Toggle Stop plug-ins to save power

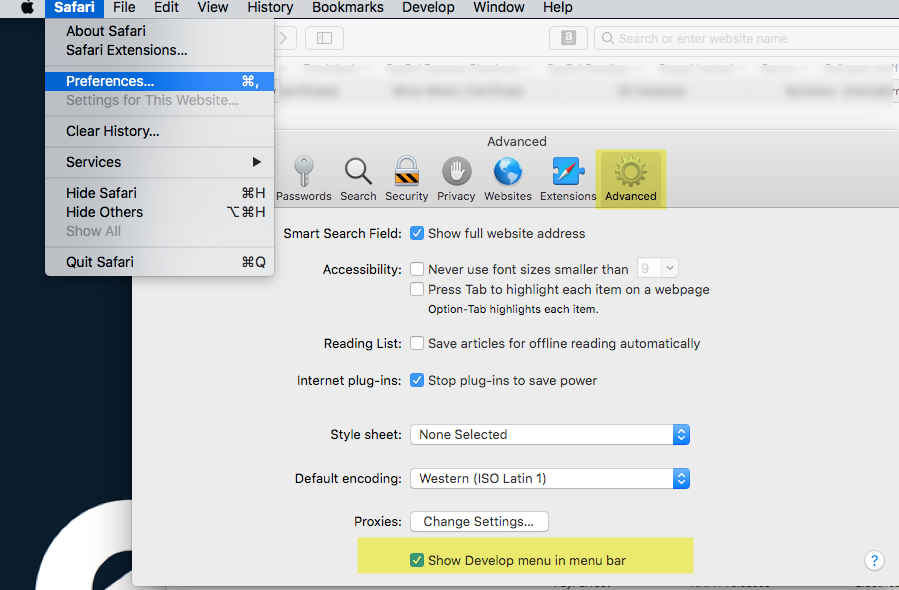417,380
